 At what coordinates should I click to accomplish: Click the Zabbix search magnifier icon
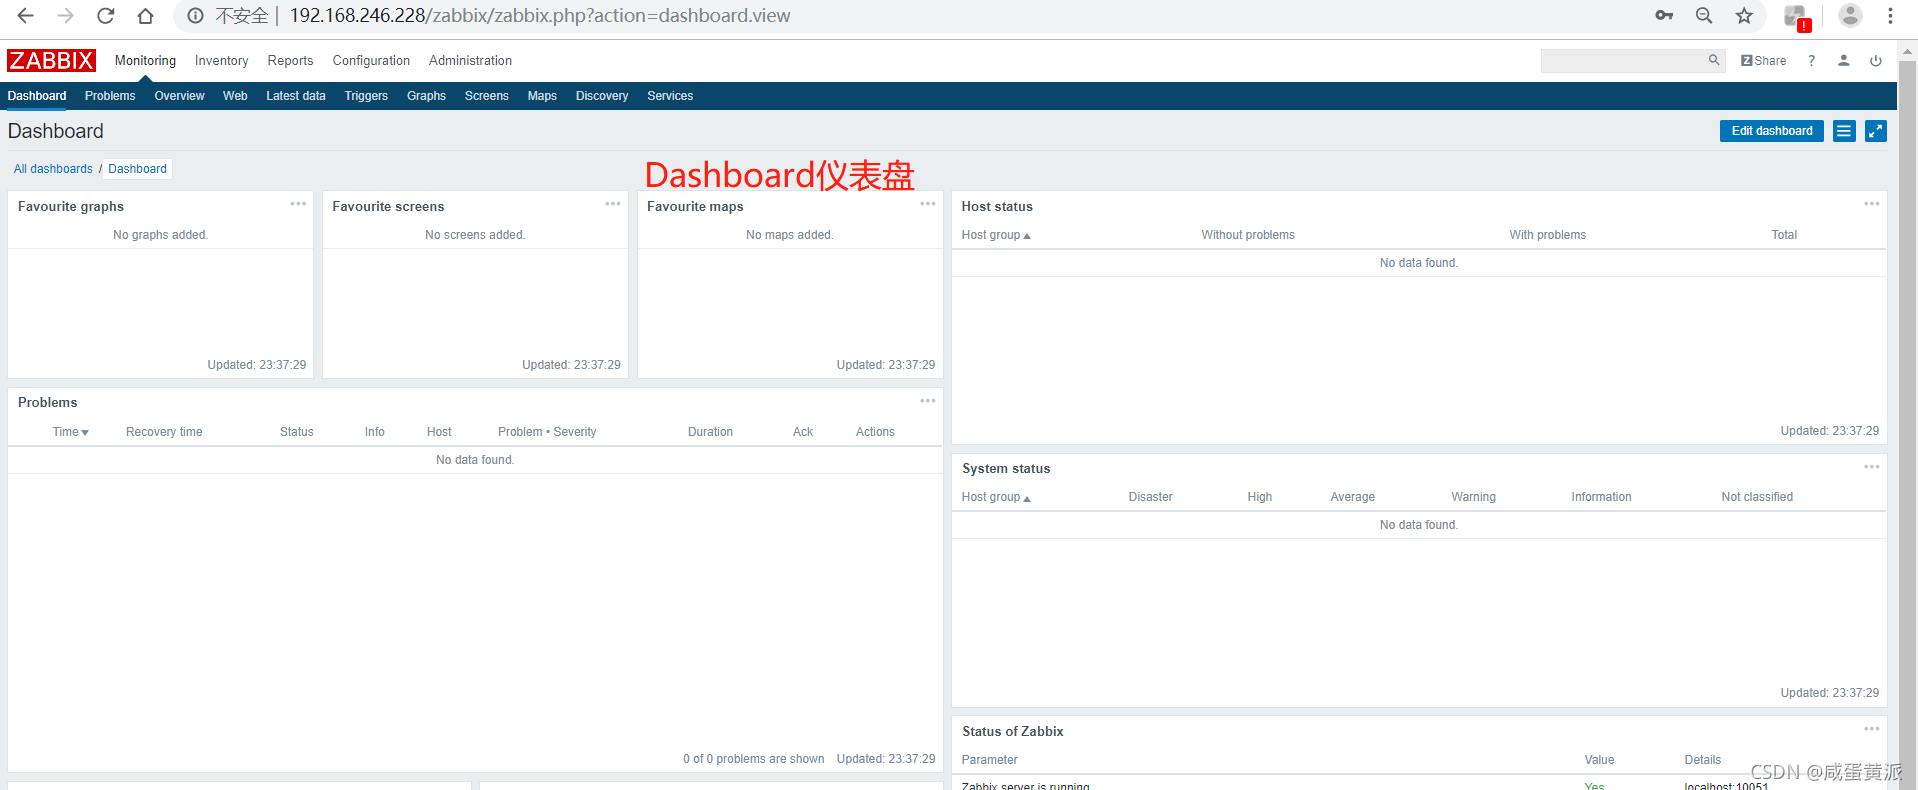point(1714,60)
